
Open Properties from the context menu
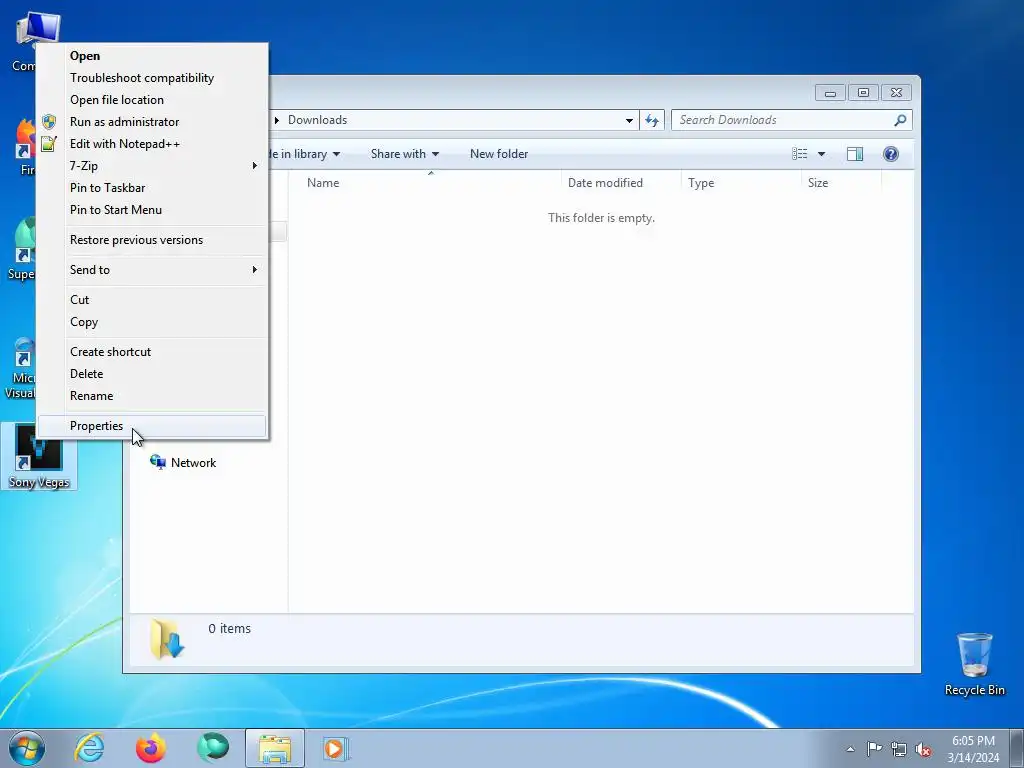152,426
